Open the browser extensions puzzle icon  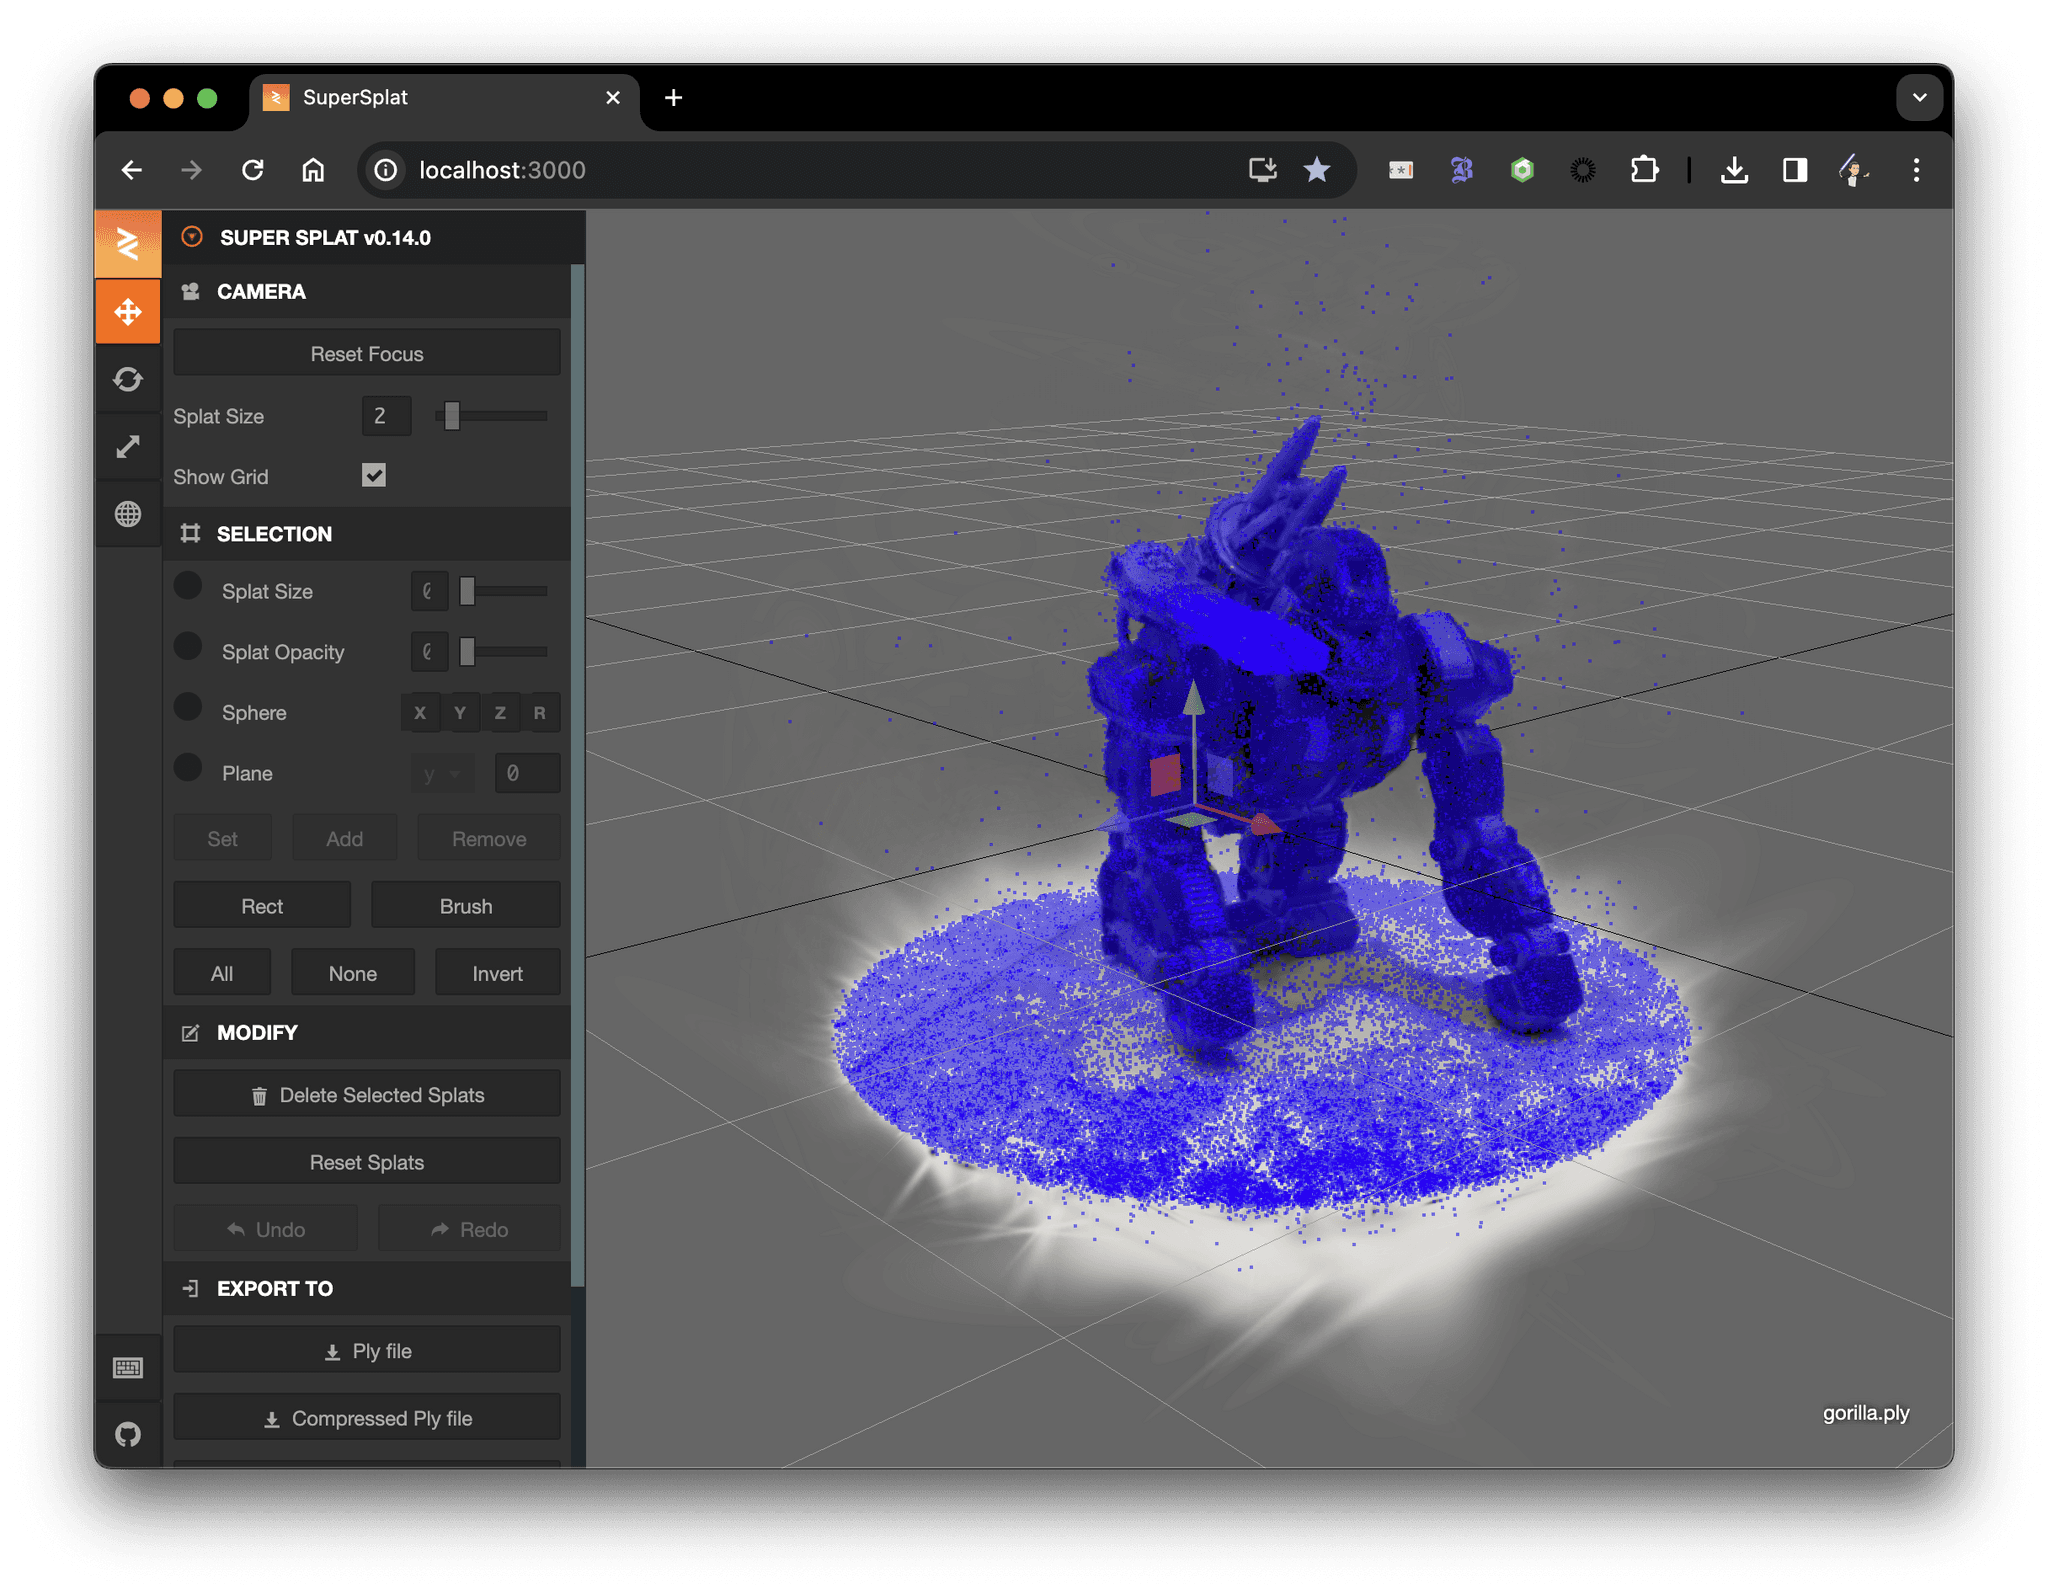1644,170
